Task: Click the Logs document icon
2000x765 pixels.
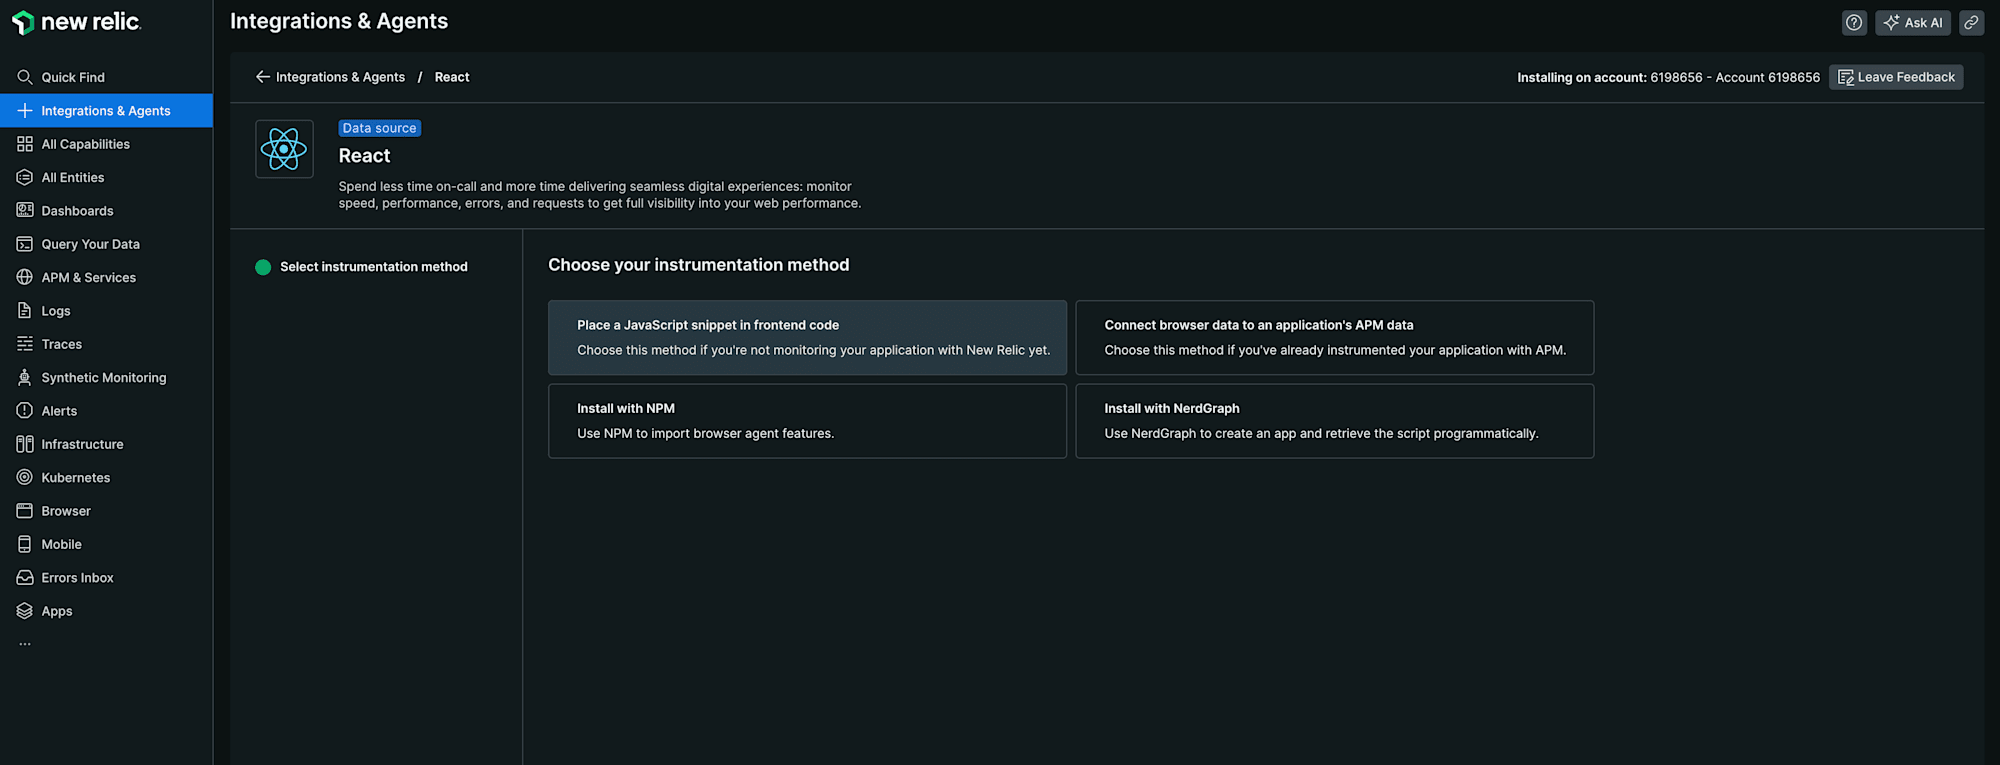Action: click(25, 311)
